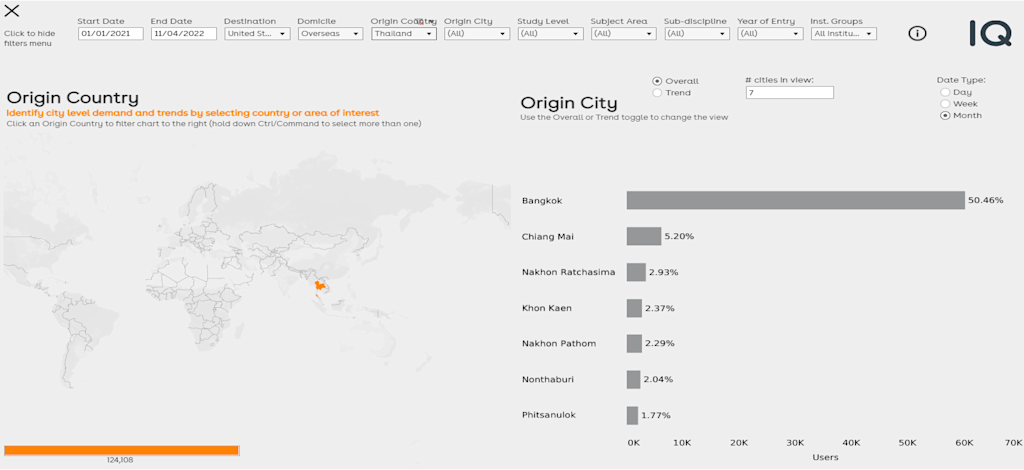Viewport: 1024px width, 470px height.
Task: Click the orange 124,108 total bar
Action: [121, 450]
